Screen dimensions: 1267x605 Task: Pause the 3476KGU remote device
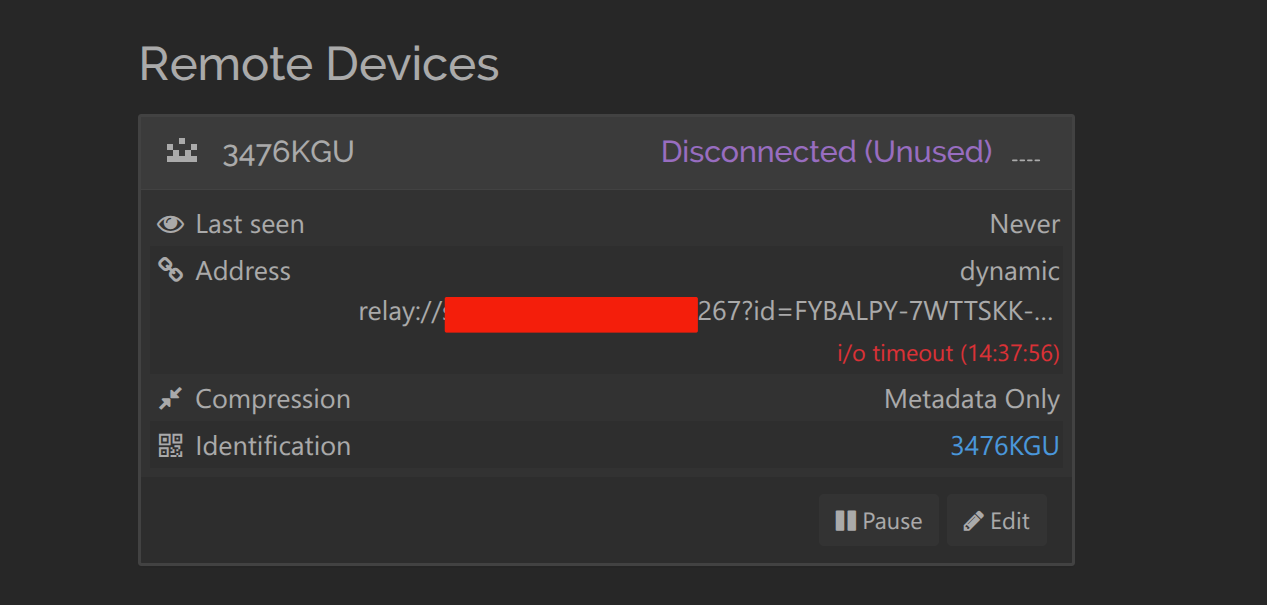click(878, 521)
